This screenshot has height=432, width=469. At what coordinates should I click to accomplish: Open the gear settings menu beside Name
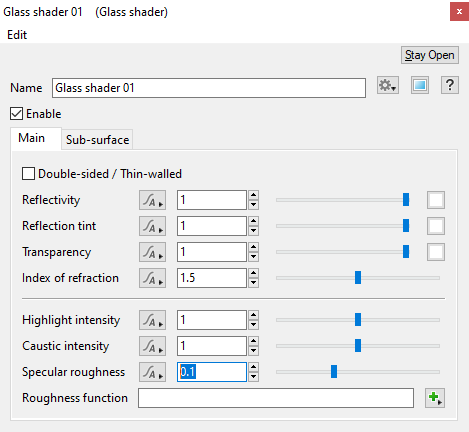[x=388, y=85]
